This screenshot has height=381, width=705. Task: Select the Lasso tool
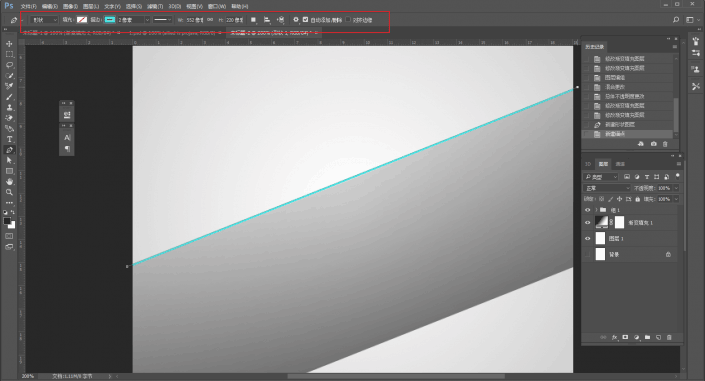tap(9, 65)
